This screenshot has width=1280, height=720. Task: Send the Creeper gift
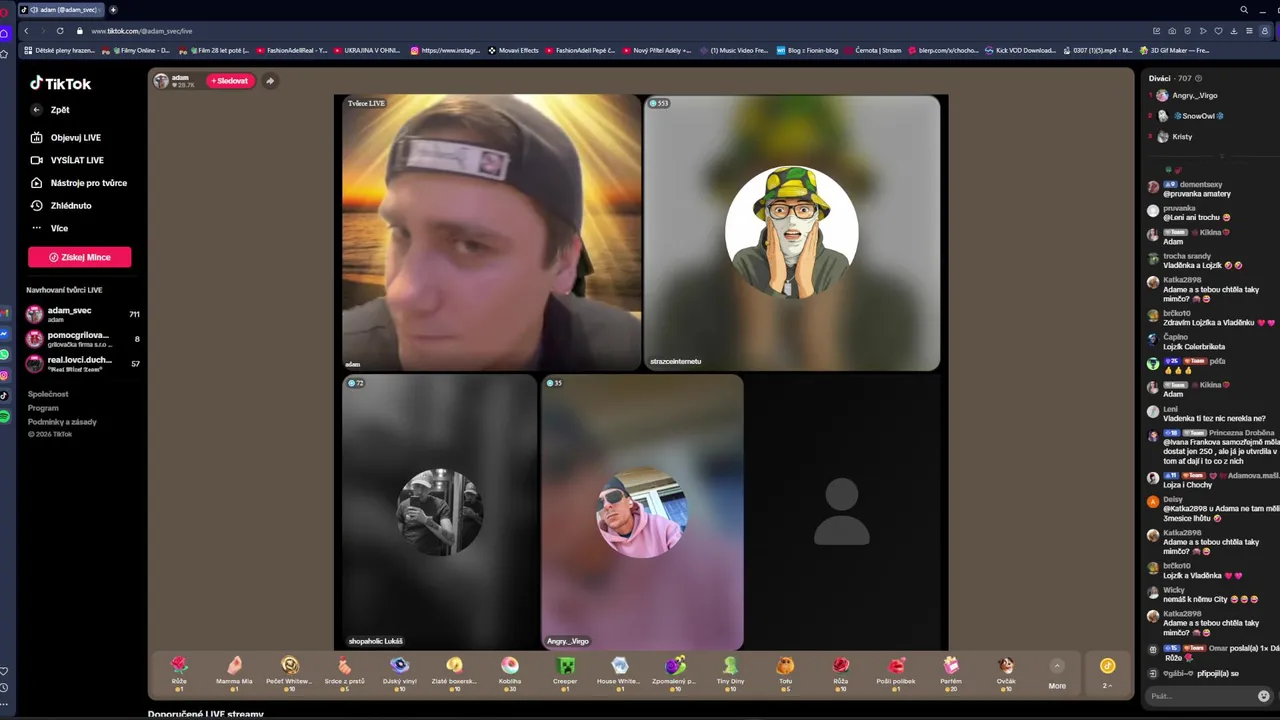pos(565,673)
